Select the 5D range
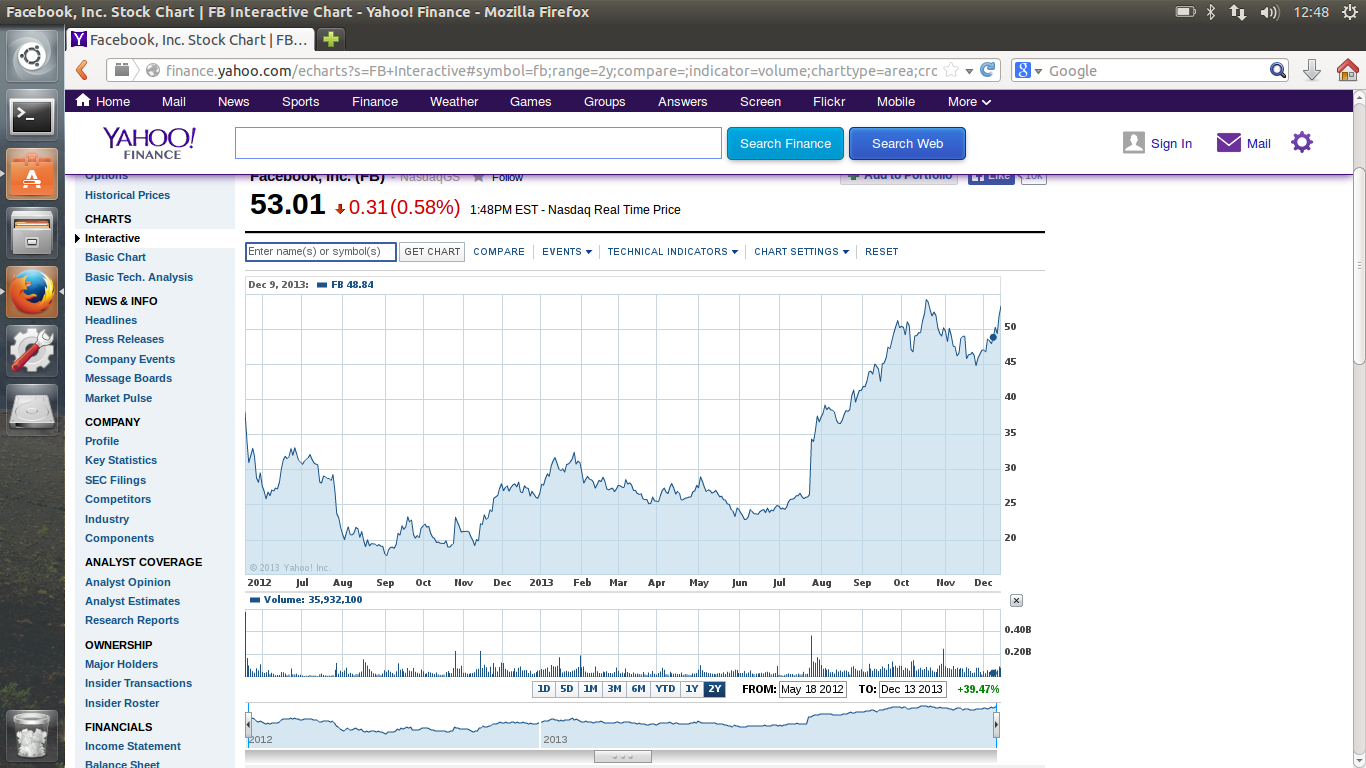 (x=567, y=689)
